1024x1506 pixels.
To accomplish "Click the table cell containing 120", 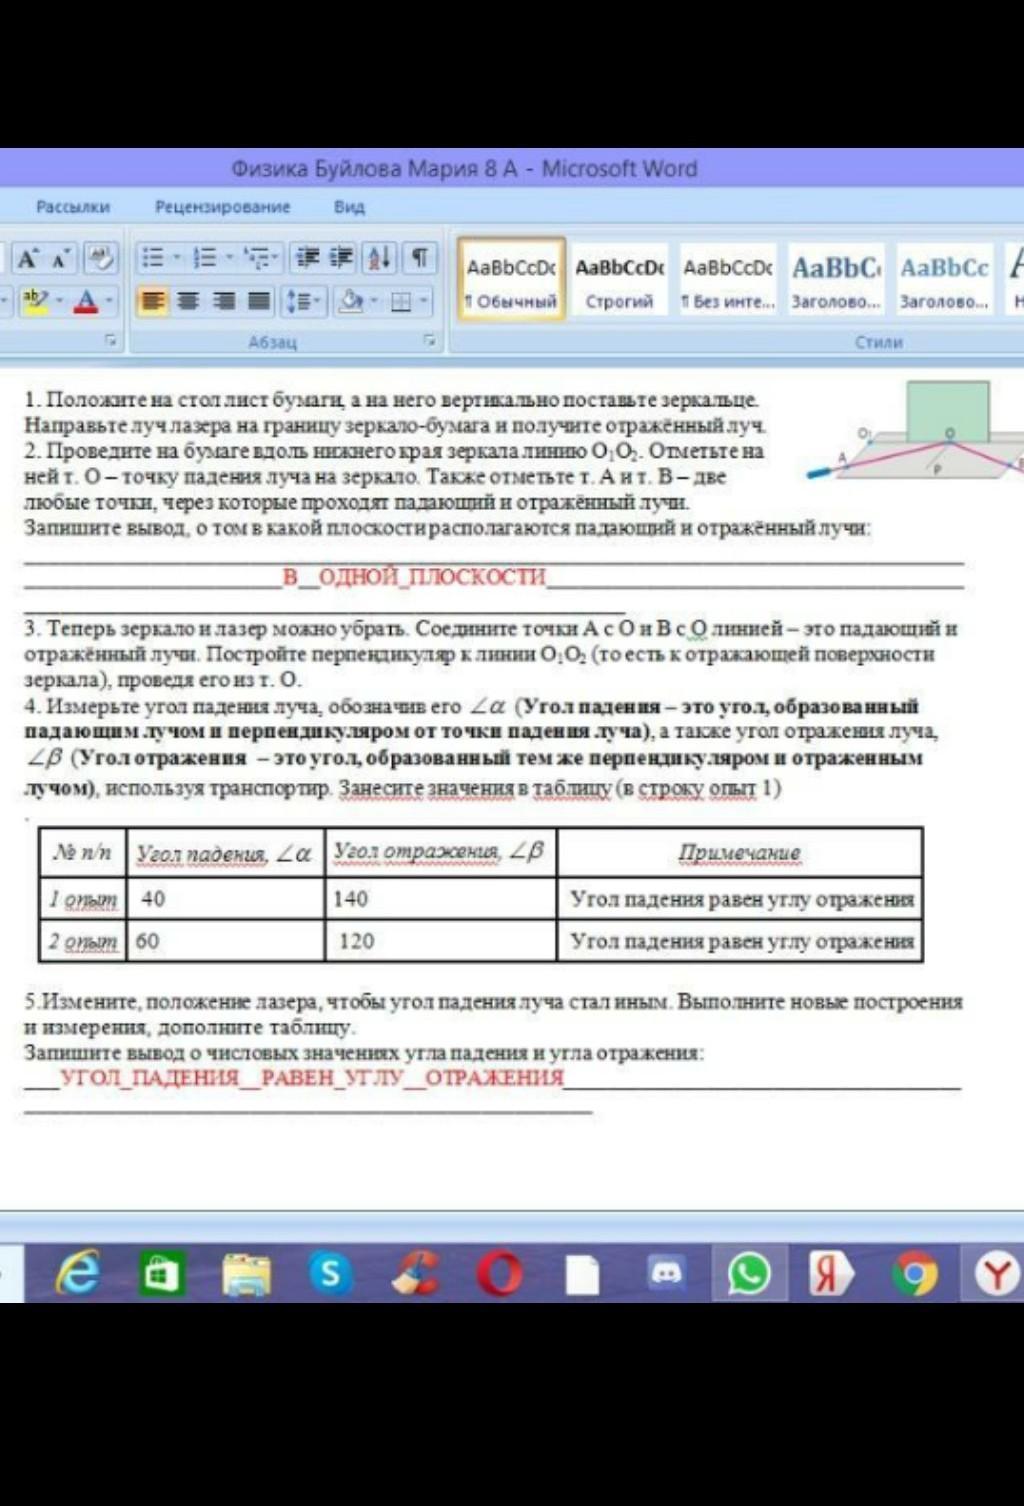I will pos(441,941).
